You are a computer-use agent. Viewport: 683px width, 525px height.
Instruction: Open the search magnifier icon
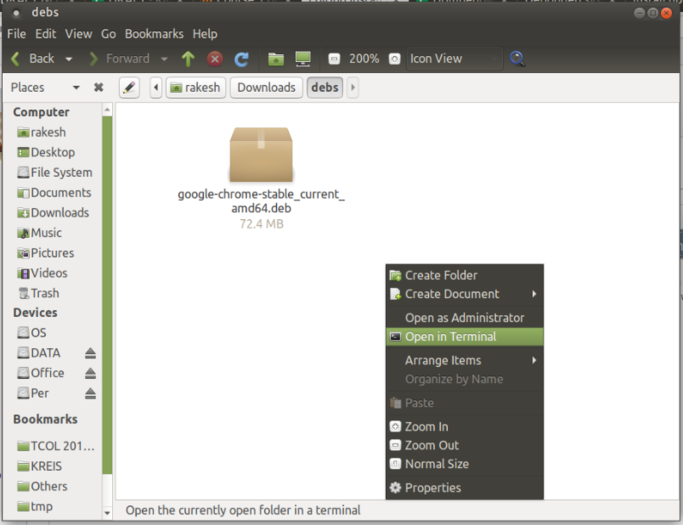517,59
